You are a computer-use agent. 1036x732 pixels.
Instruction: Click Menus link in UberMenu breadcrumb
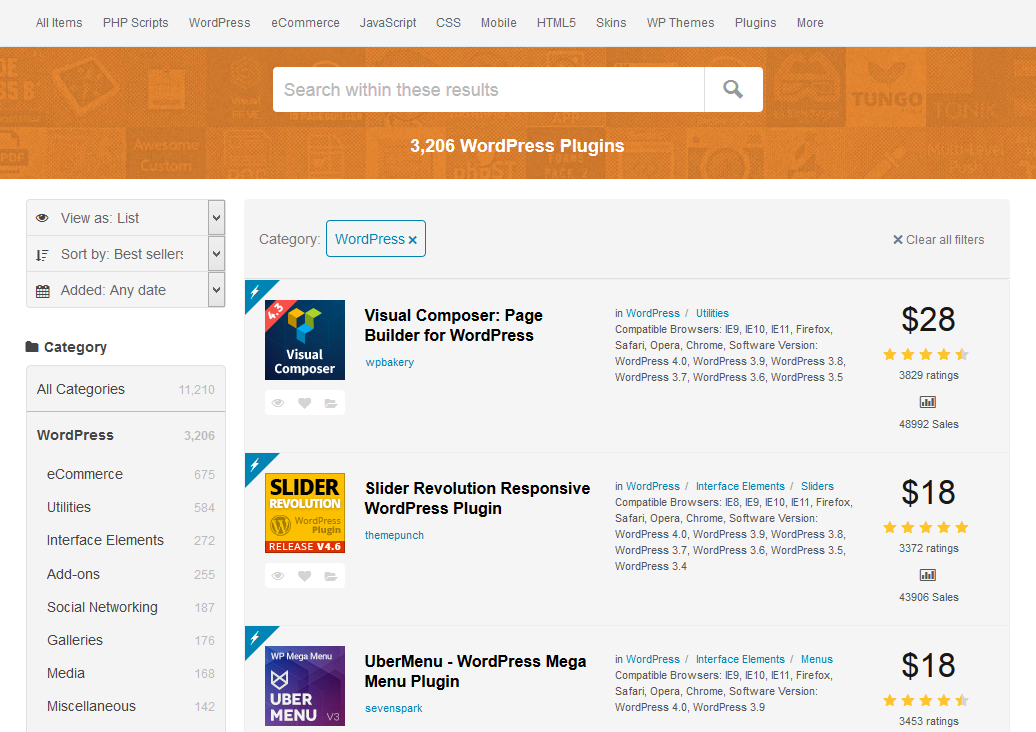pyautogui.click(x=817, y=659)
